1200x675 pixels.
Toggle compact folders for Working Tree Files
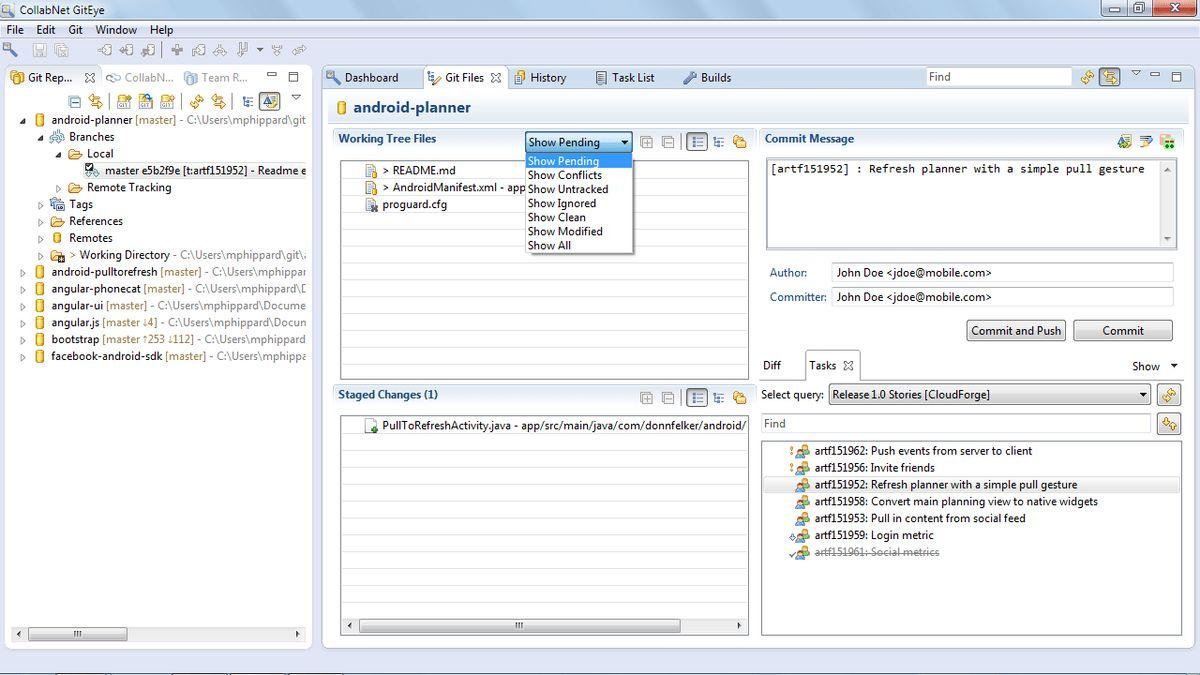(739, 142)
